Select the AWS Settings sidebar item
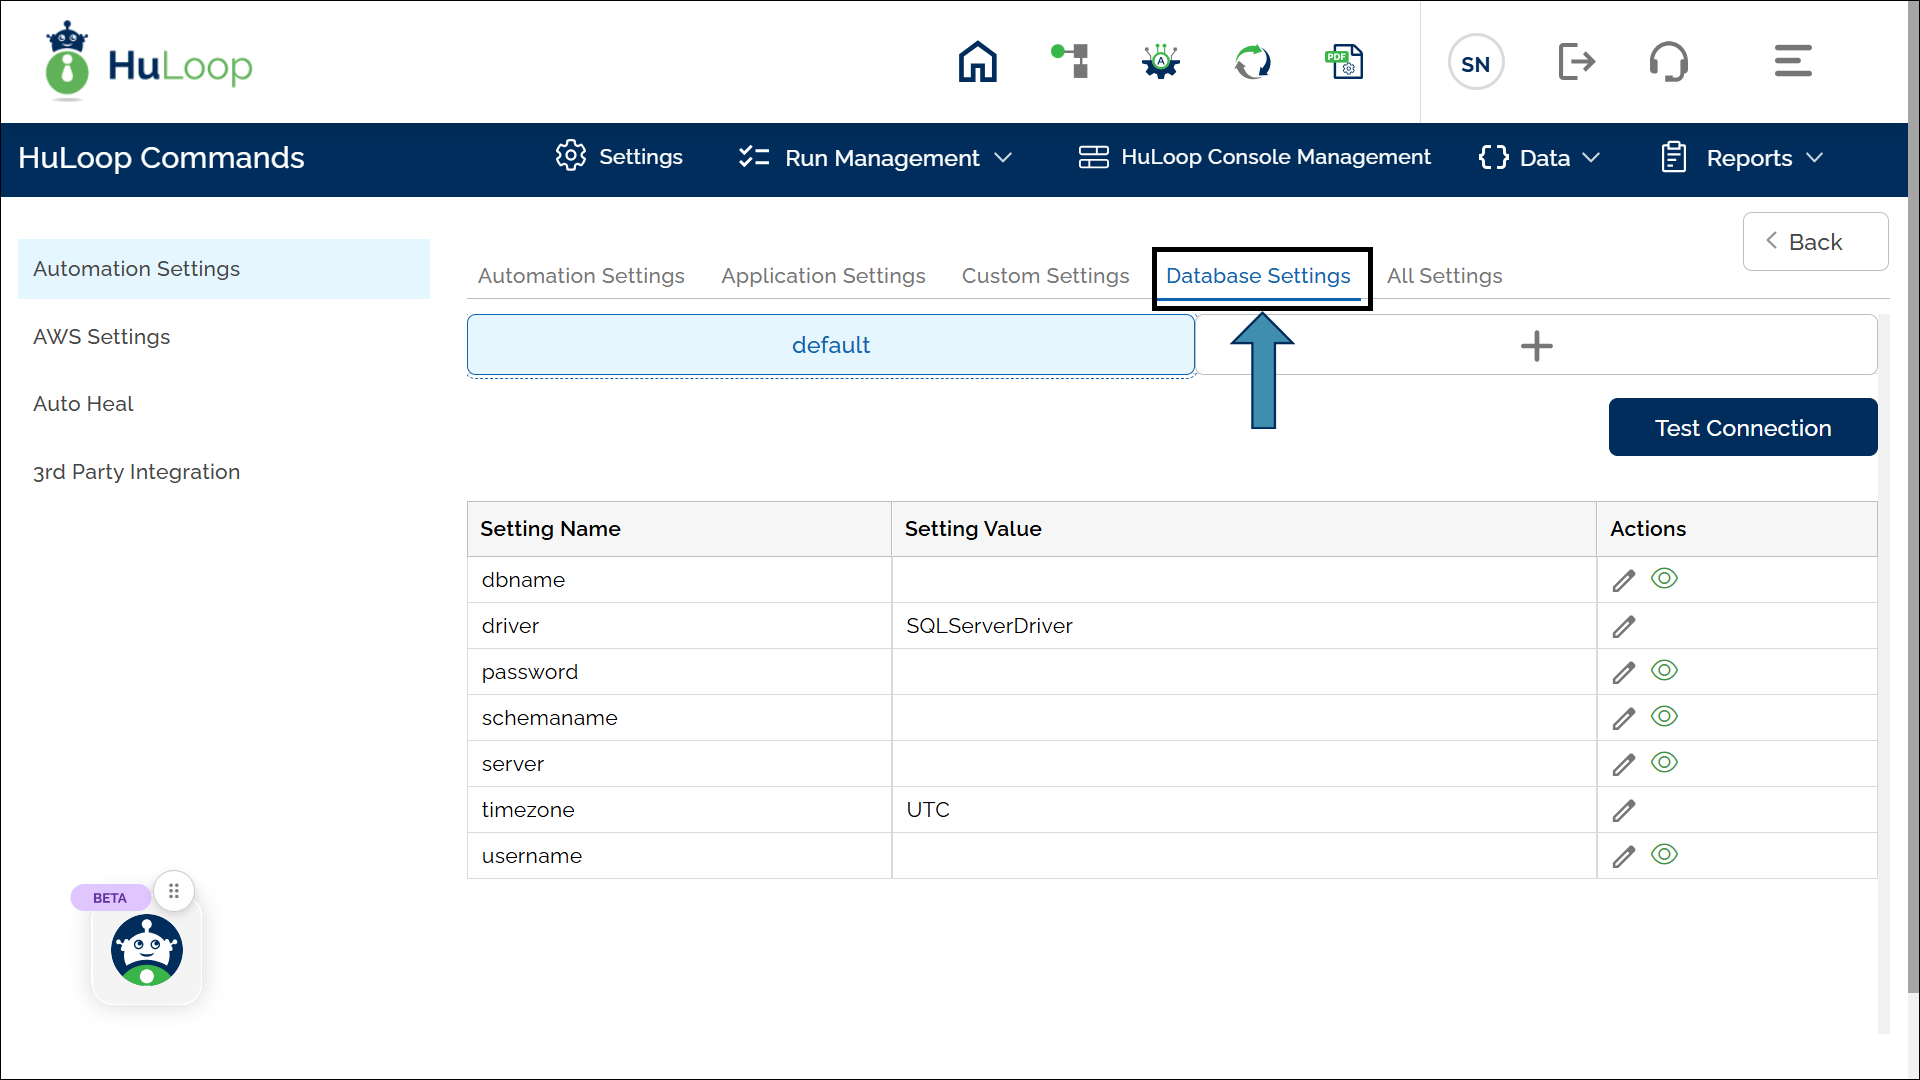1920x1080 pixels. coord(102,337)
